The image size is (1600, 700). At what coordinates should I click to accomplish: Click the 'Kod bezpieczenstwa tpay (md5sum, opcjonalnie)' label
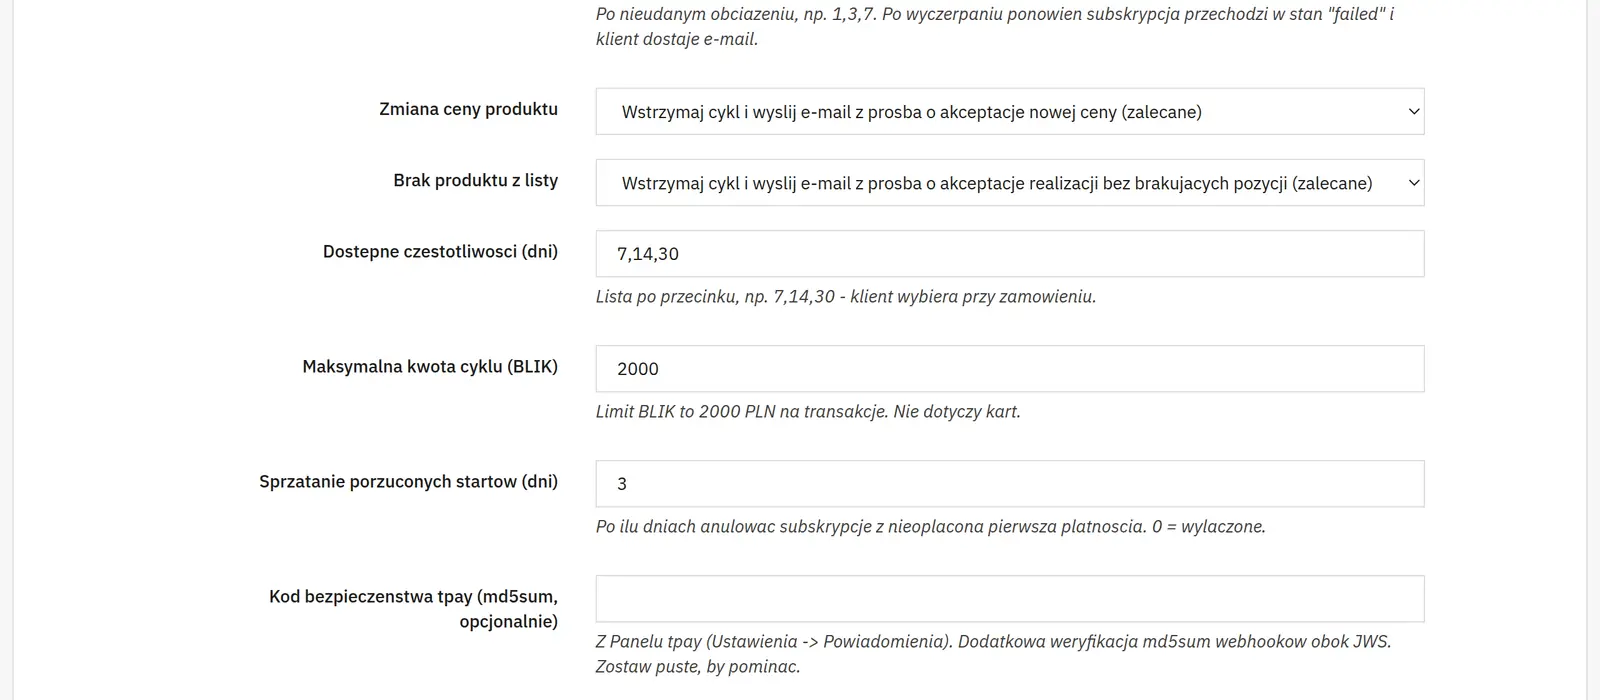tap(413, 609)
